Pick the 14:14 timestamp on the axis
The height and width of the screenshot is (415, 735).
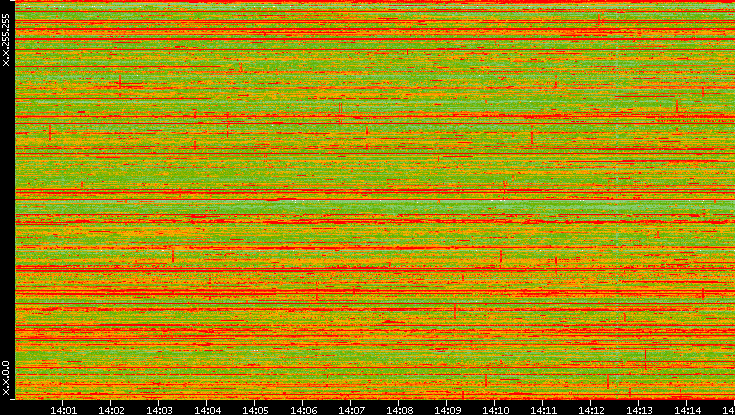point(687,410)
